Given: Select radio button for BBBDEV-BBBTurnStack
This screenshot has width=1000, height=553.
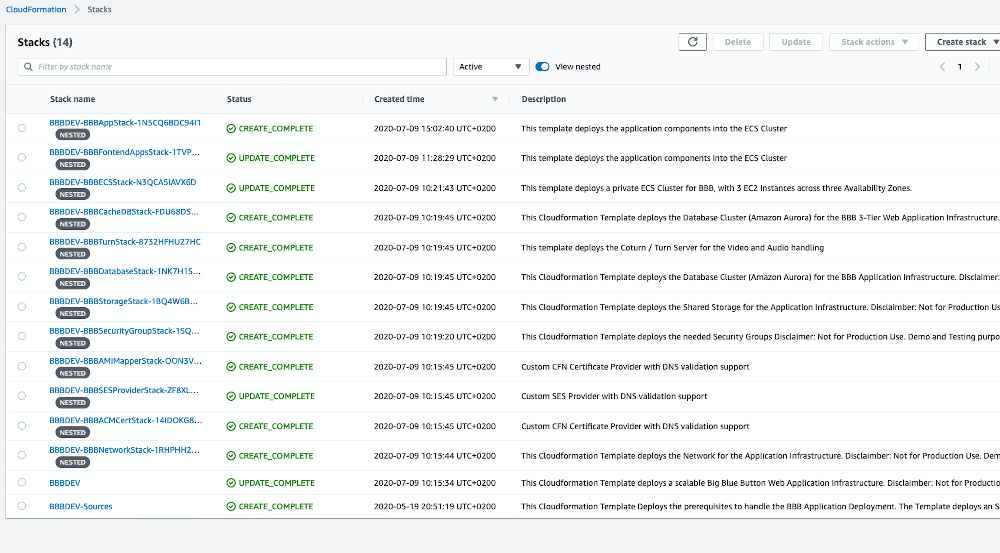Looking at the screenshot, I should tap(22, 247).
